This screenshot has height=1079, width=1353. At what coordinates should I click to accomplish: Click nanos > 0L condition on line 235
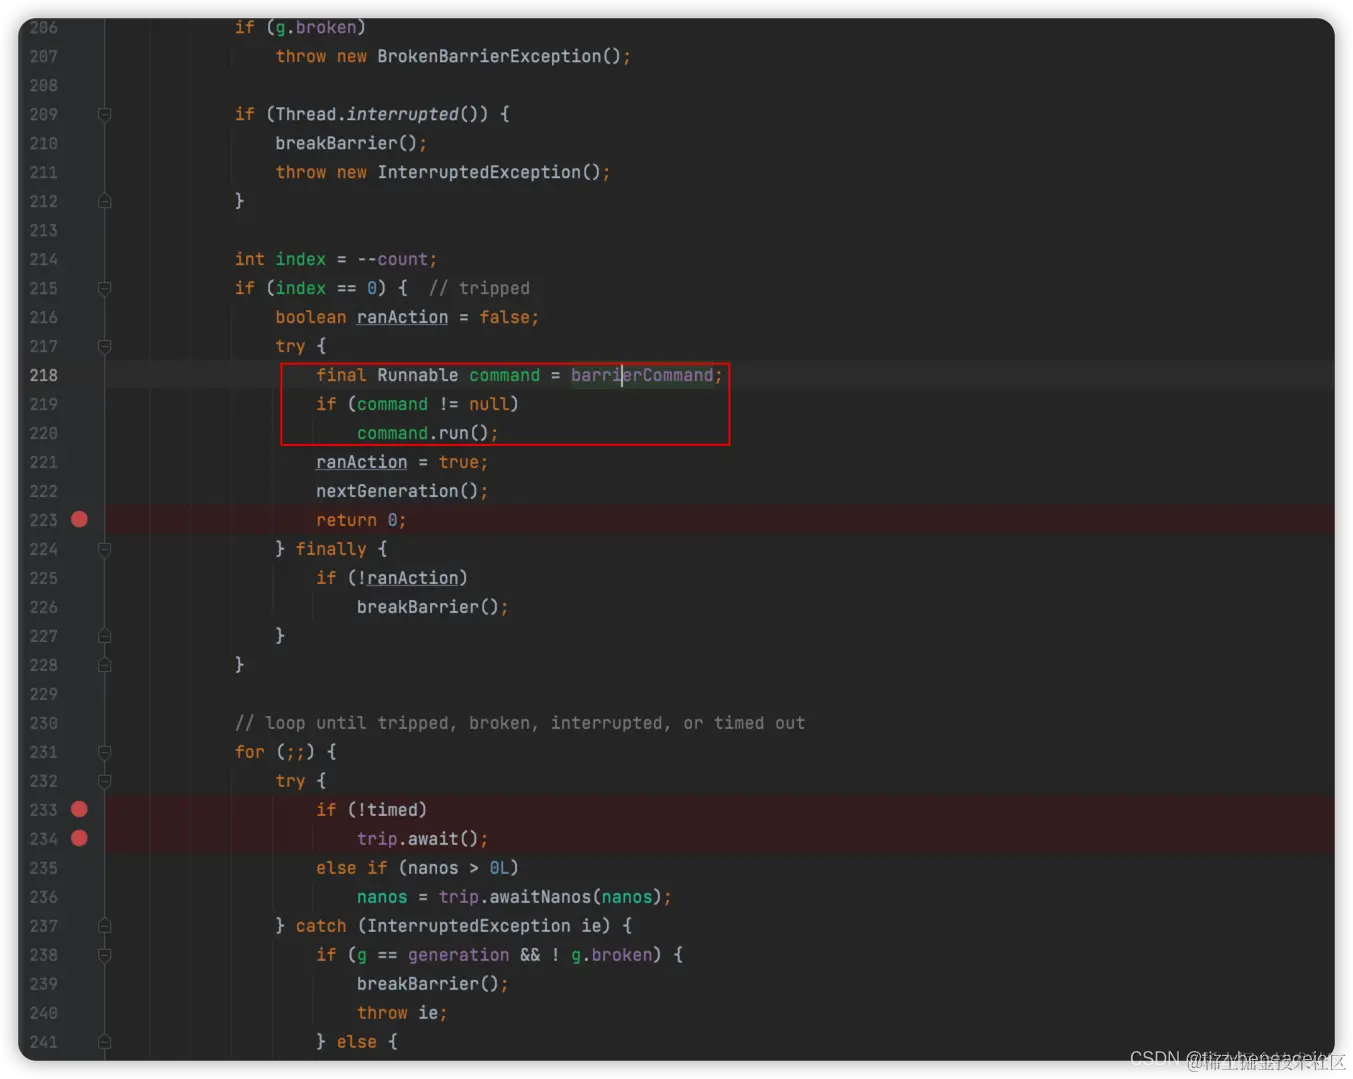pyautogui.click(x=458, y=868)
